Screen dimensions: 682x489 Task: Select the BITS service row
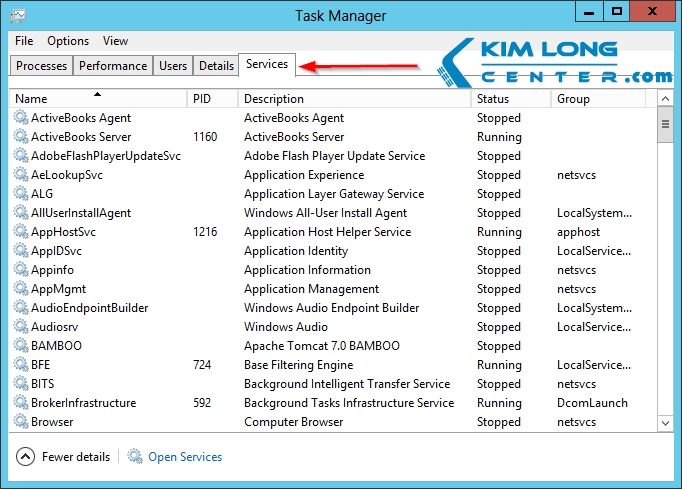click(300, 384)
